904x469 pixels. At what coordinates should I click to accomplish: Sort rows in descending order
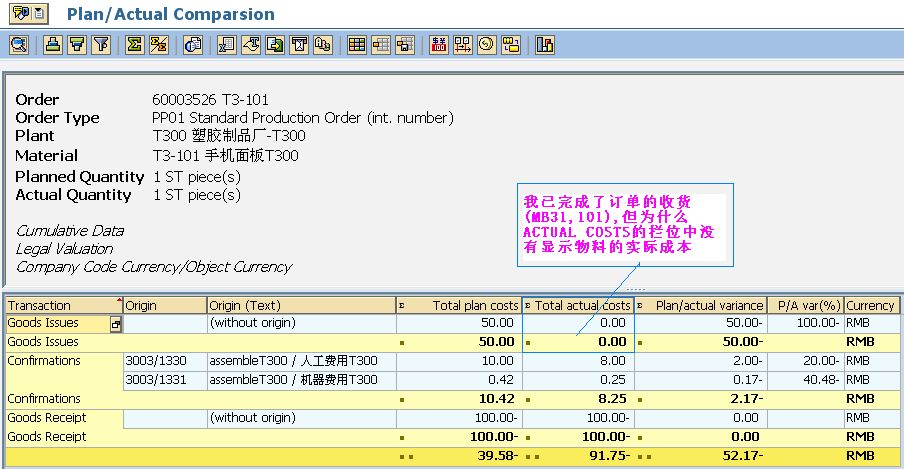coord(76,44)
